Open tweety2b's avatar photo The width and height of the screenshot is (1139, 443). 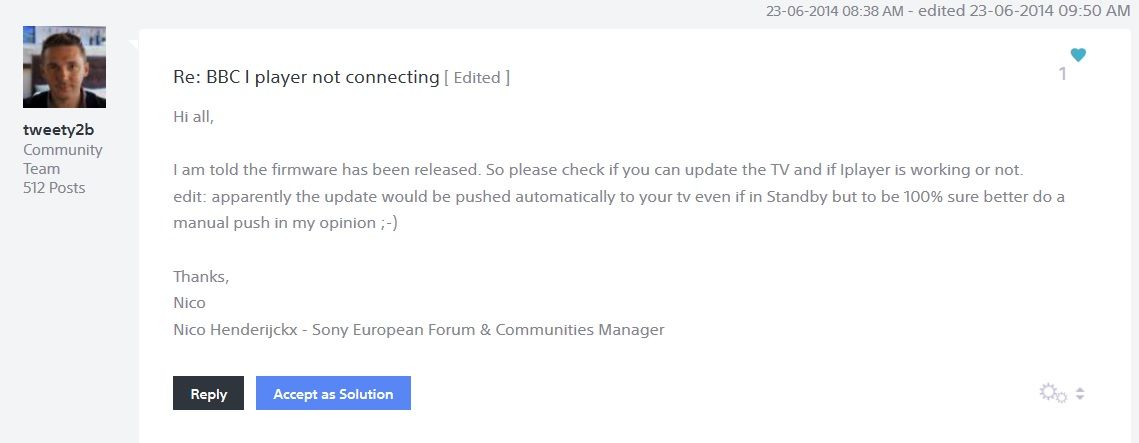point(64,67)
